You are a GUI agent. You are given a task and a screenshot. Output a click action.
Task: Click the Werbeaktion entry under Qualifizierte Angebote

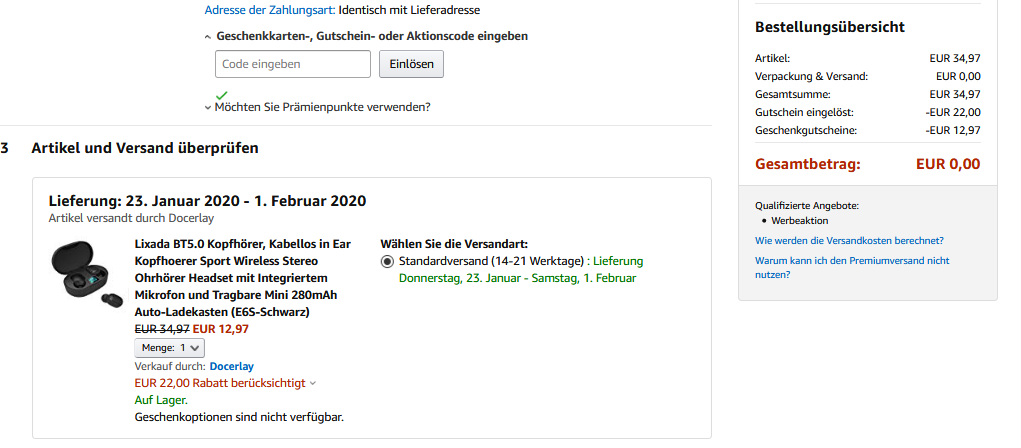point(800,220)
